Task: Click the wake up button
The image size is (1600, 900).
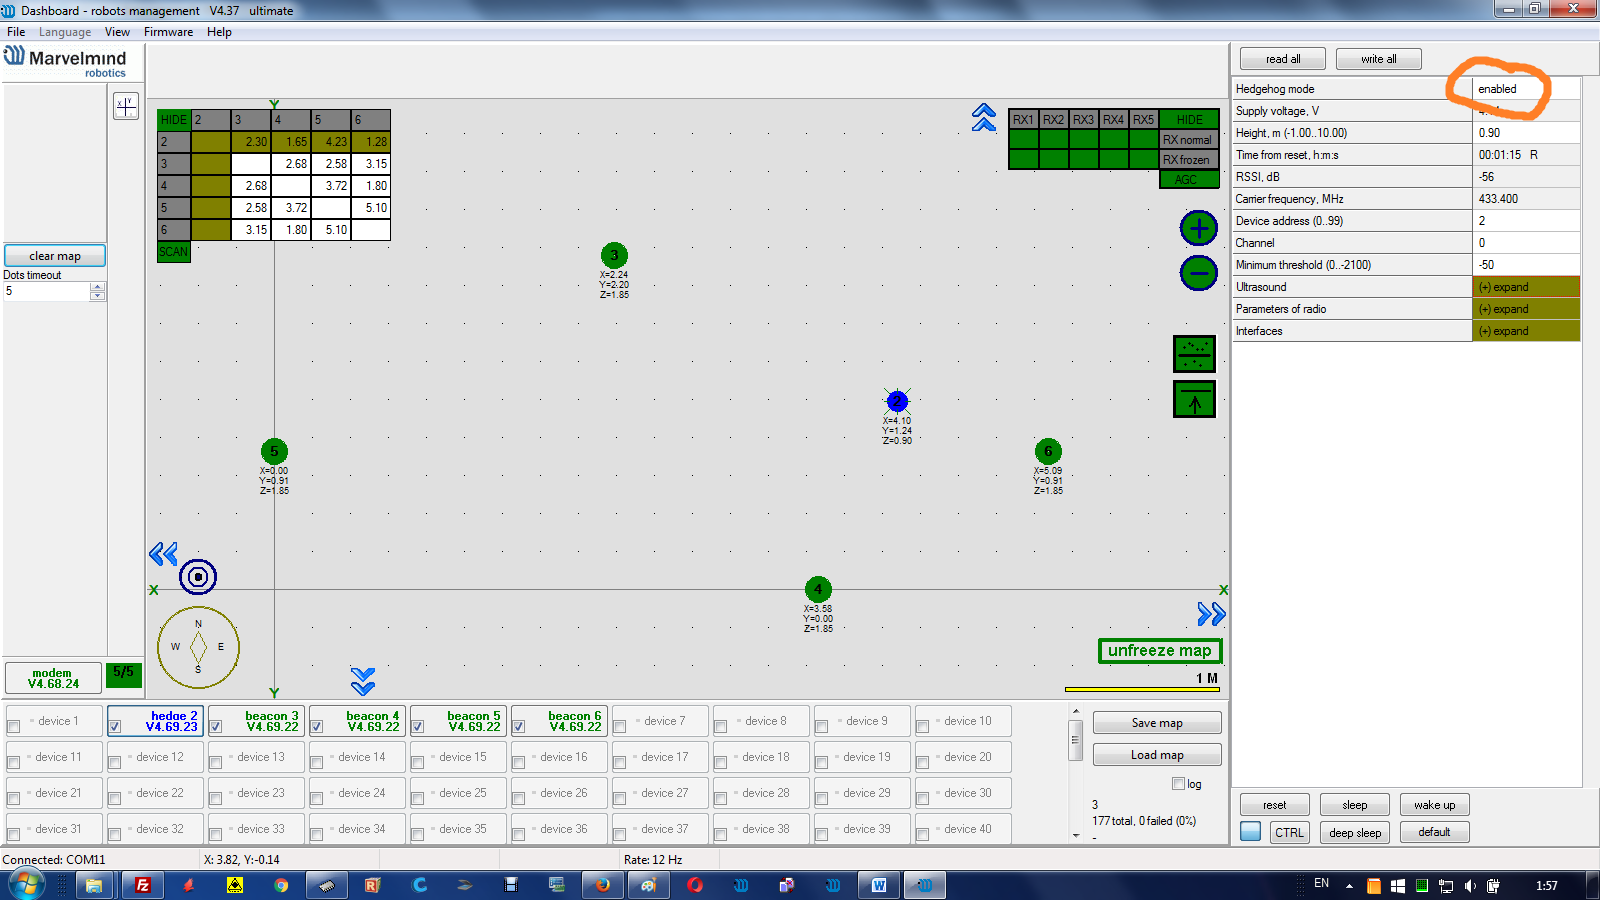Action: [1434, 805]
